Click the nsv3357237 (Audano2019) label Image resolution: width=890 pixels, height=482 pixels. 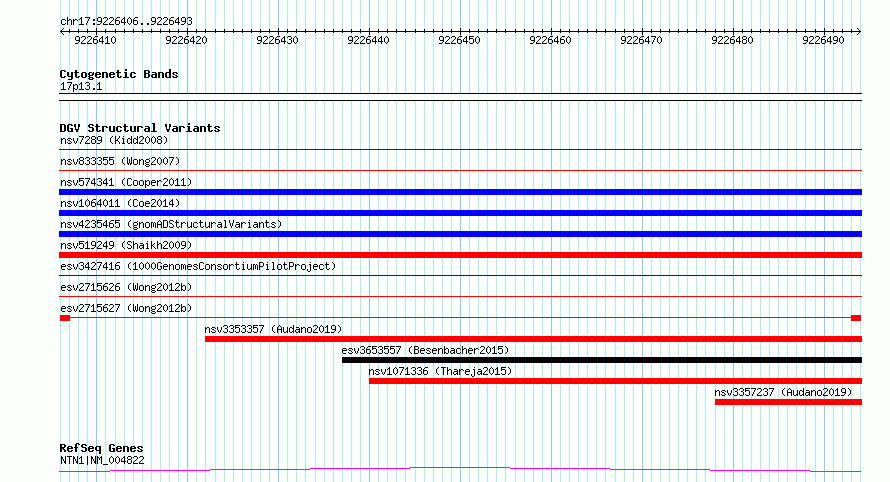coord(783,392)
